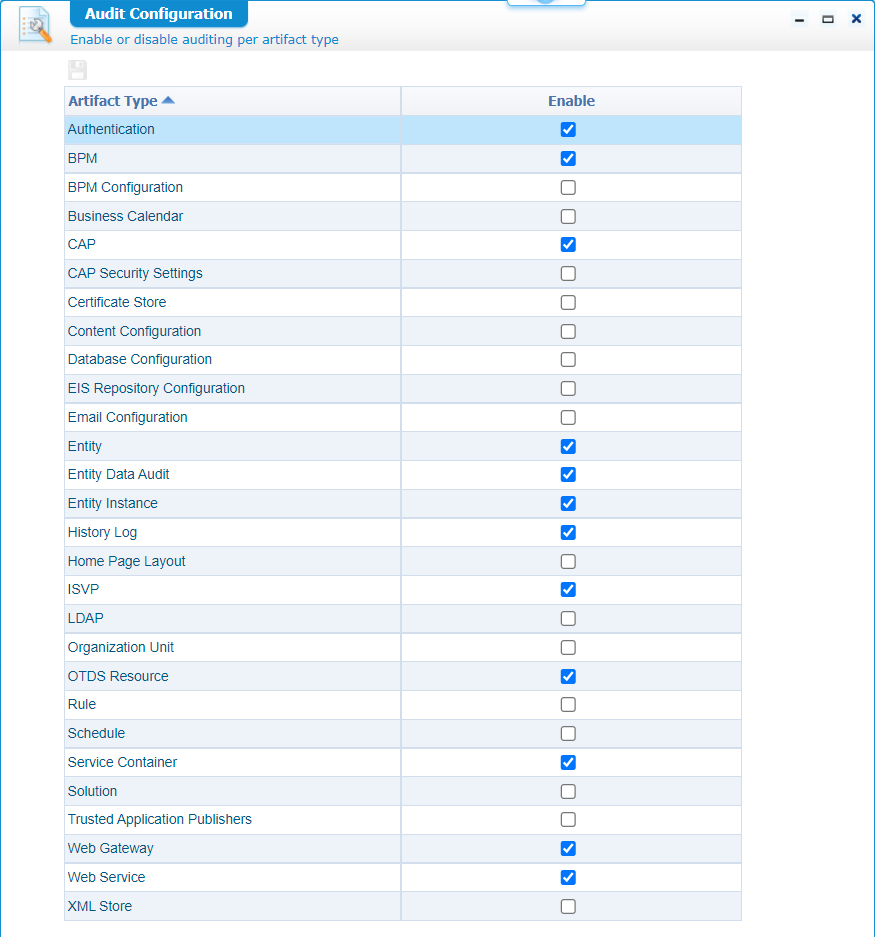Select the Trusted Application Publishers row

(x=403, y=820)
